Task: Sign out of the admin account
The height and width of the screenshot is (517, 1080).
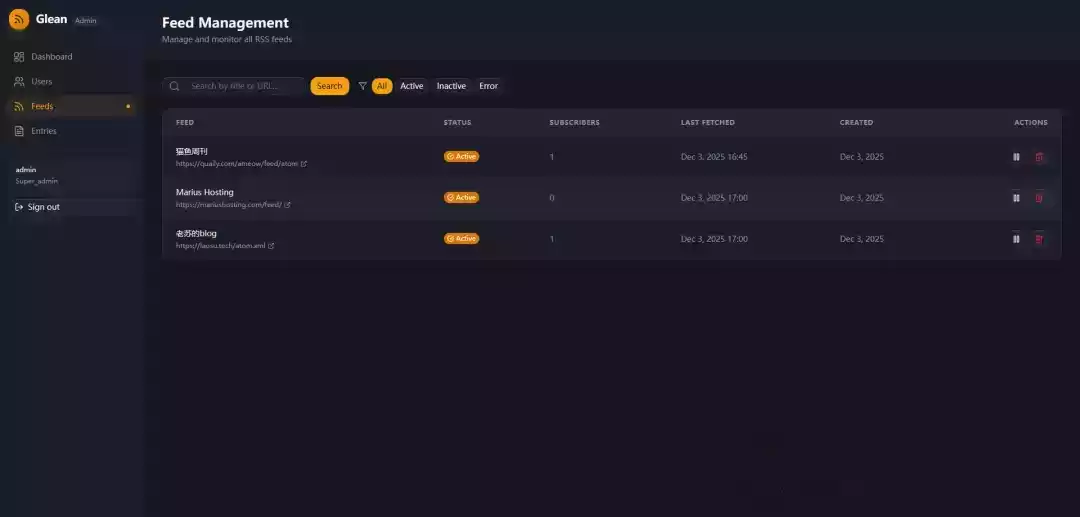Action: coord(43,207)
